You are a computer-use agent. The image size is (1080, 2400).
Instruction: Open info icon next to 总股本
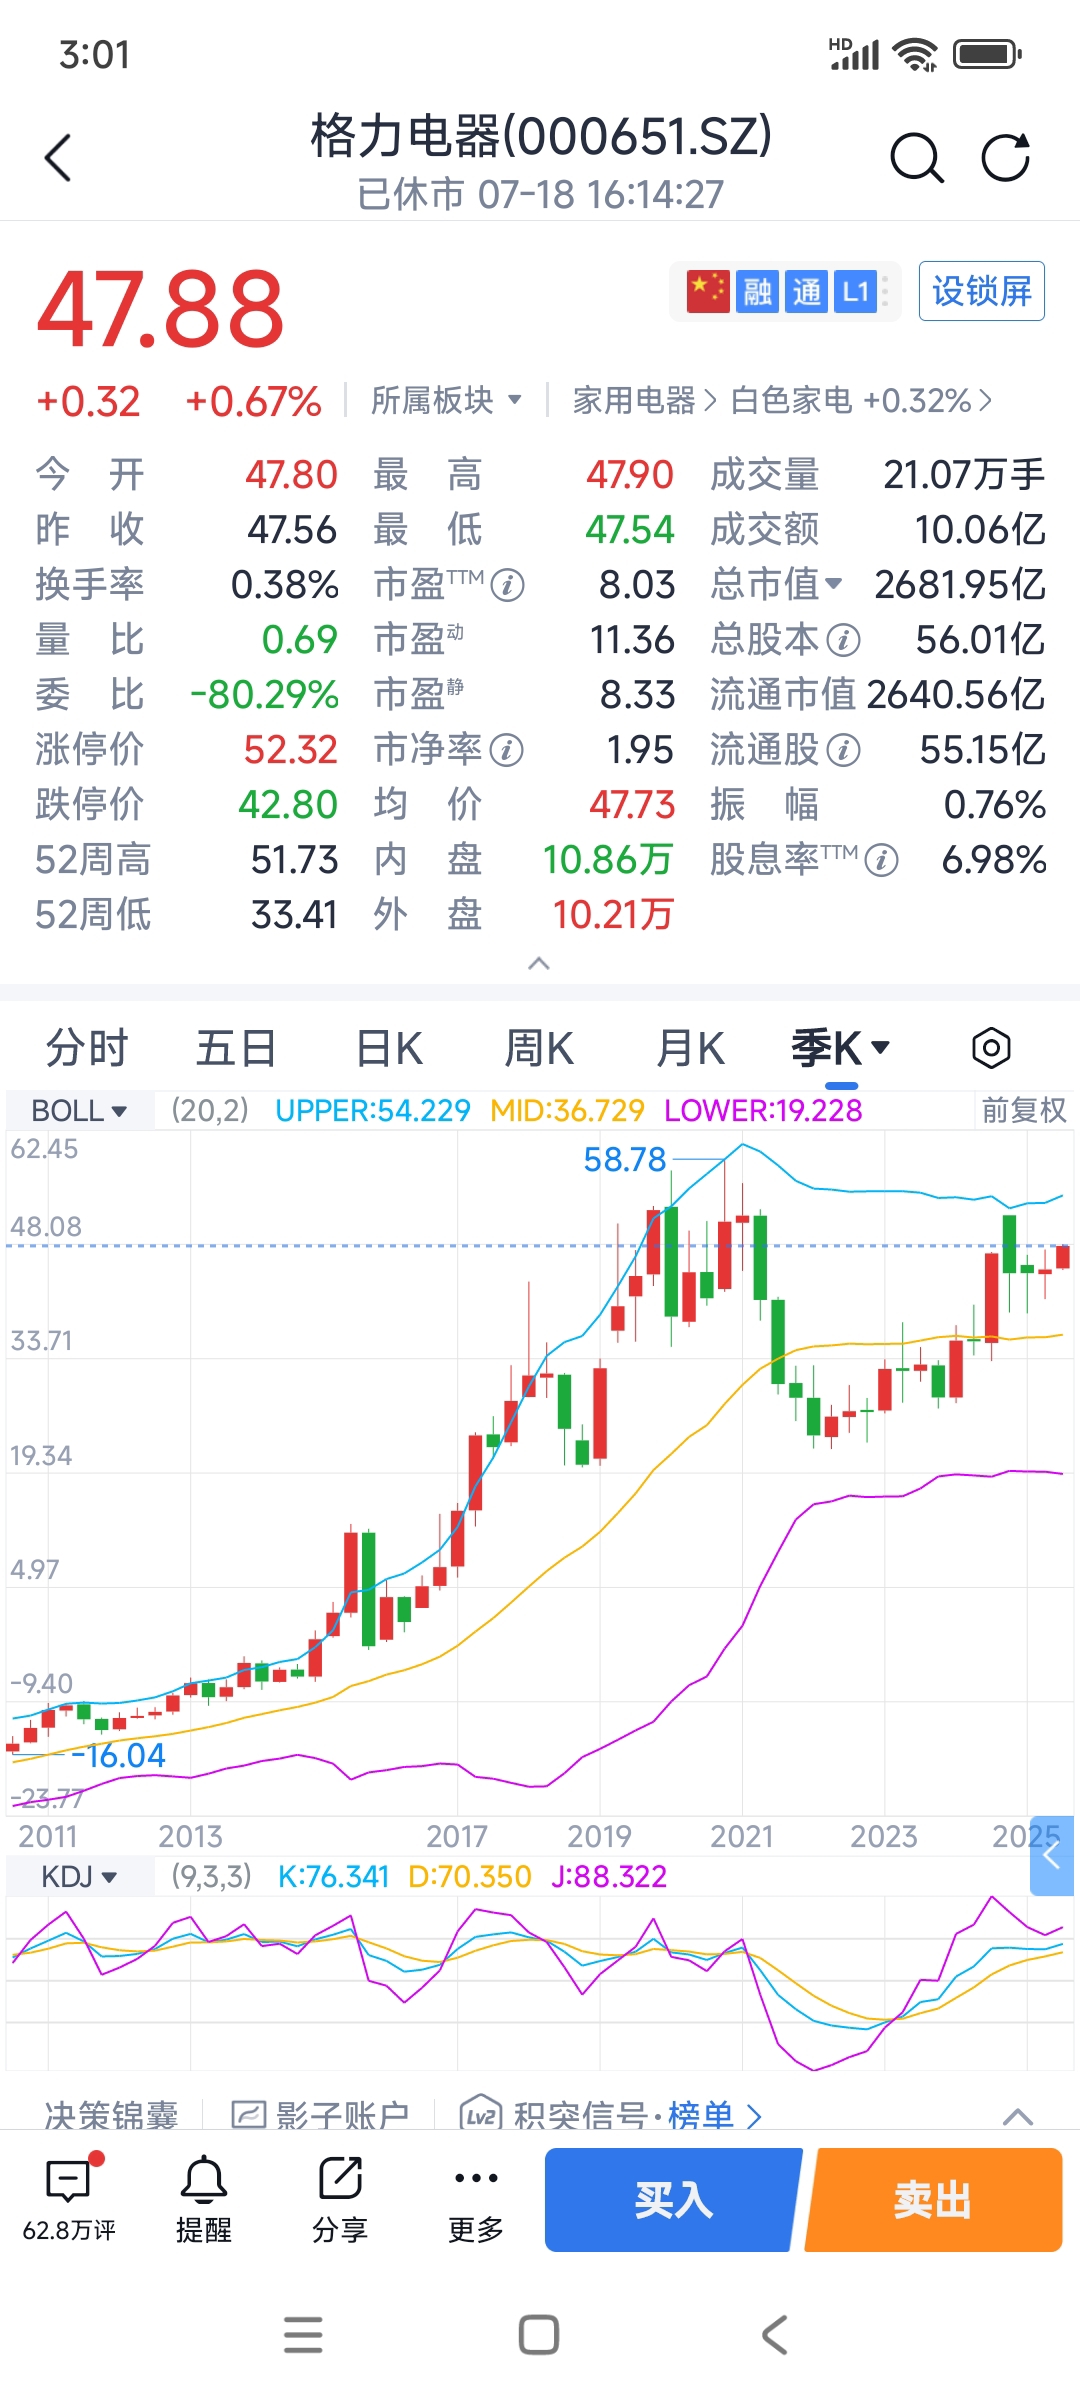point(844,640)
